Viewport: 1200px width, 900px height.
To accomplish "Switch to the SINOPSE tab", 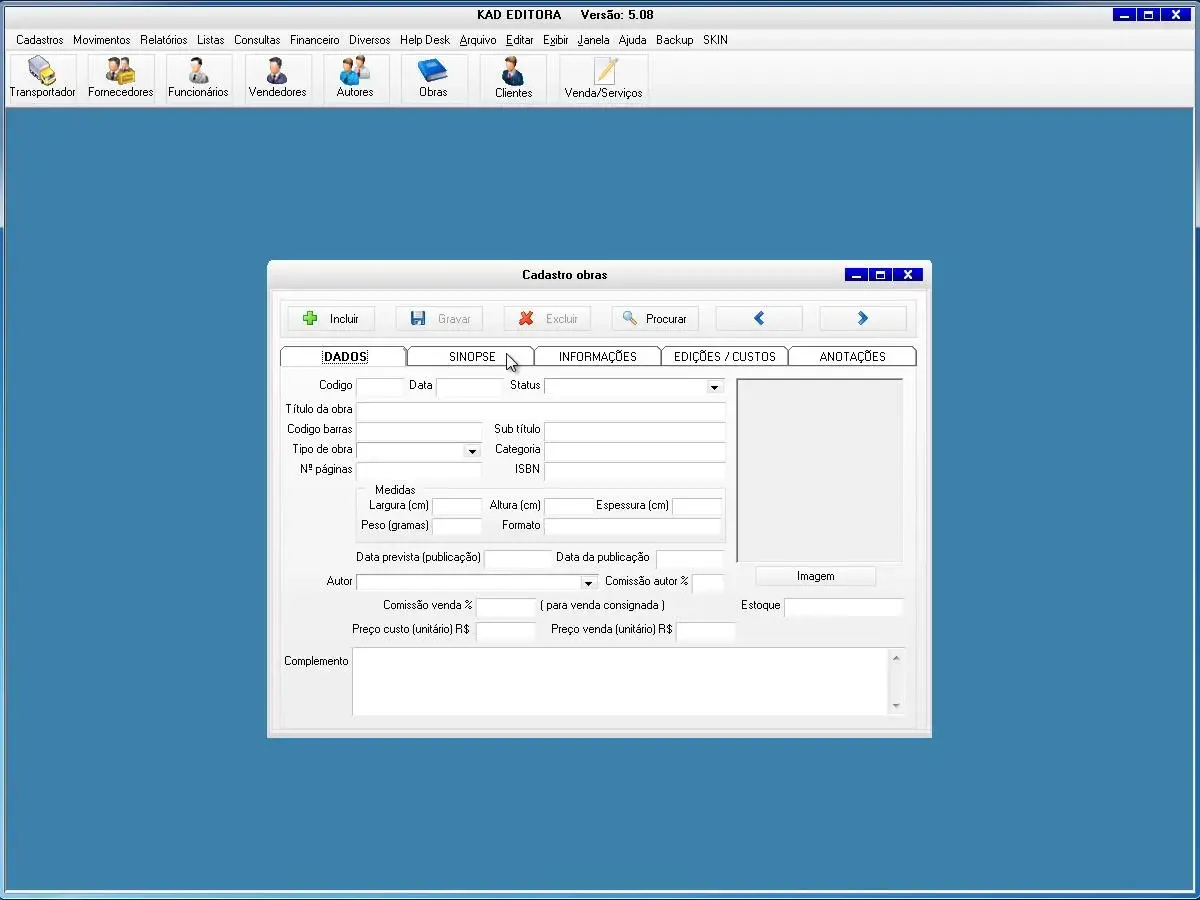I will coord(471,357).
